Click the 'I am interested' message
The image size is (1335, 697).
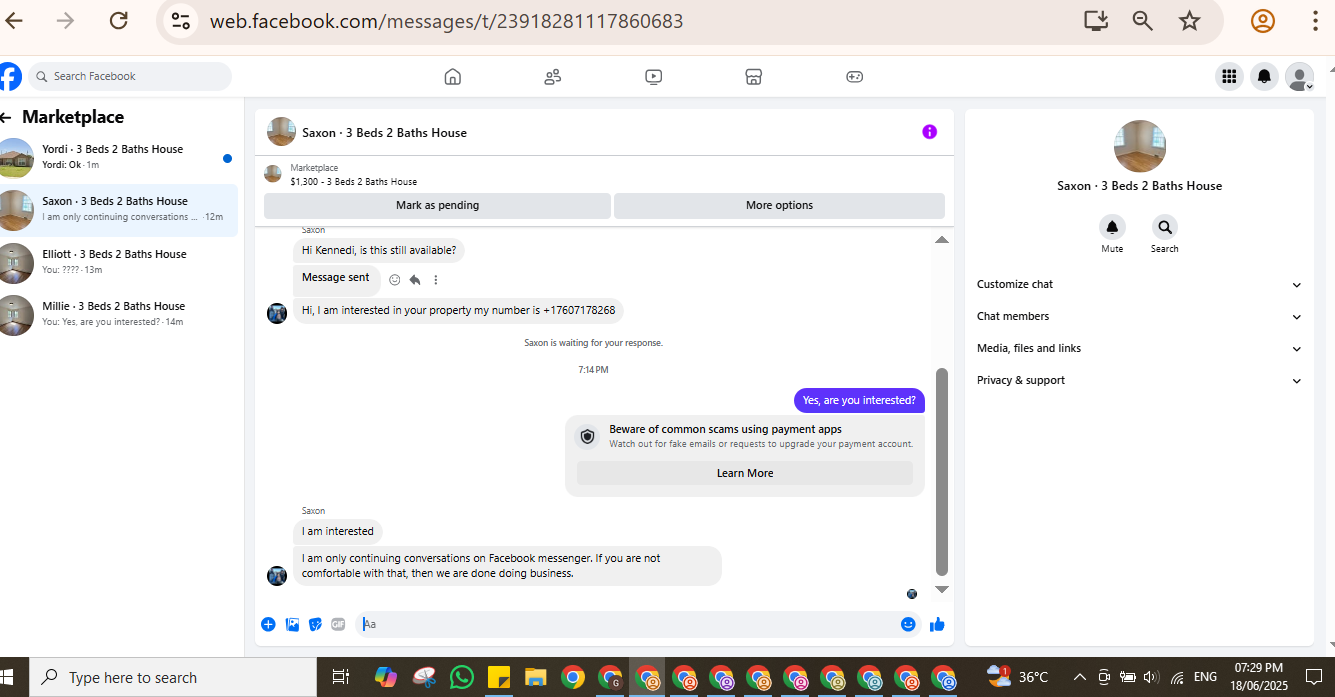pyautogui.click(x=338, y=531)
